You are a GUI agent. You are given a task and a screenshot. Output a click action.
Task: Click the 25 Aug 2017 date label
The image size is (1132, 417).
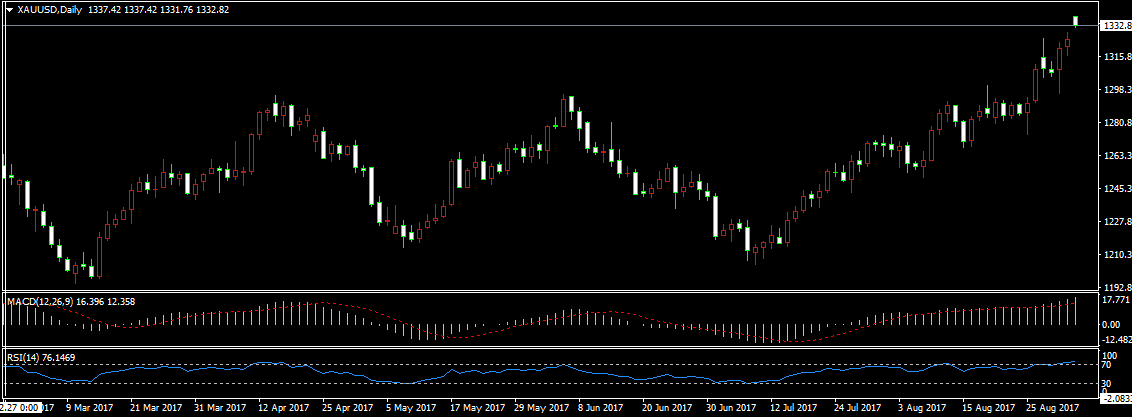[x=1052, y=408]
